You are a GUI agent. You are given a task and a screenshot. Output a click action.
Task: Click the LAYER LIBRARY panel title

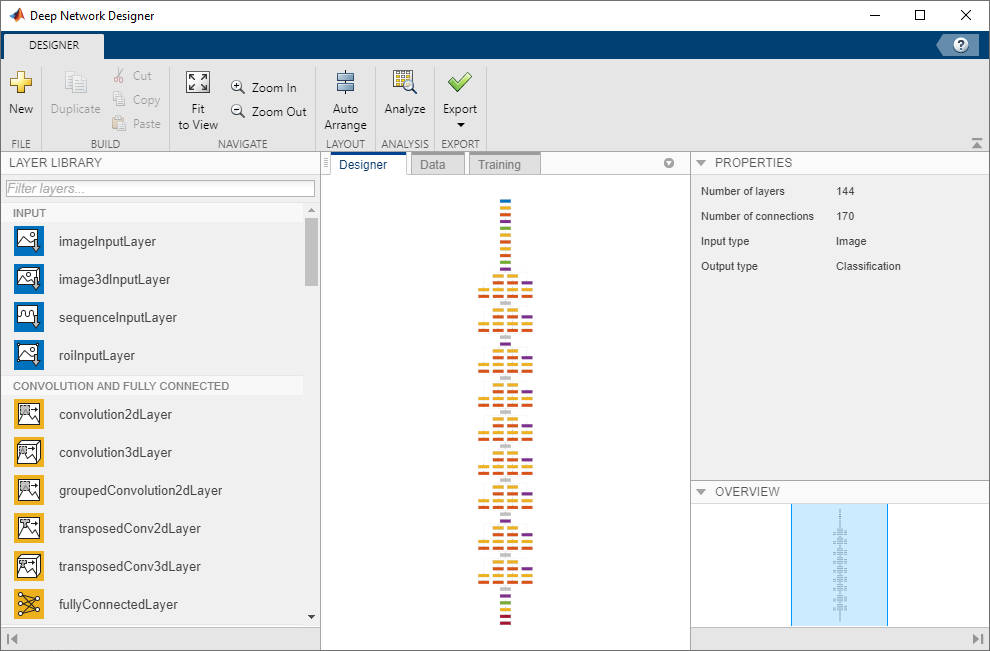pos(56,163)
